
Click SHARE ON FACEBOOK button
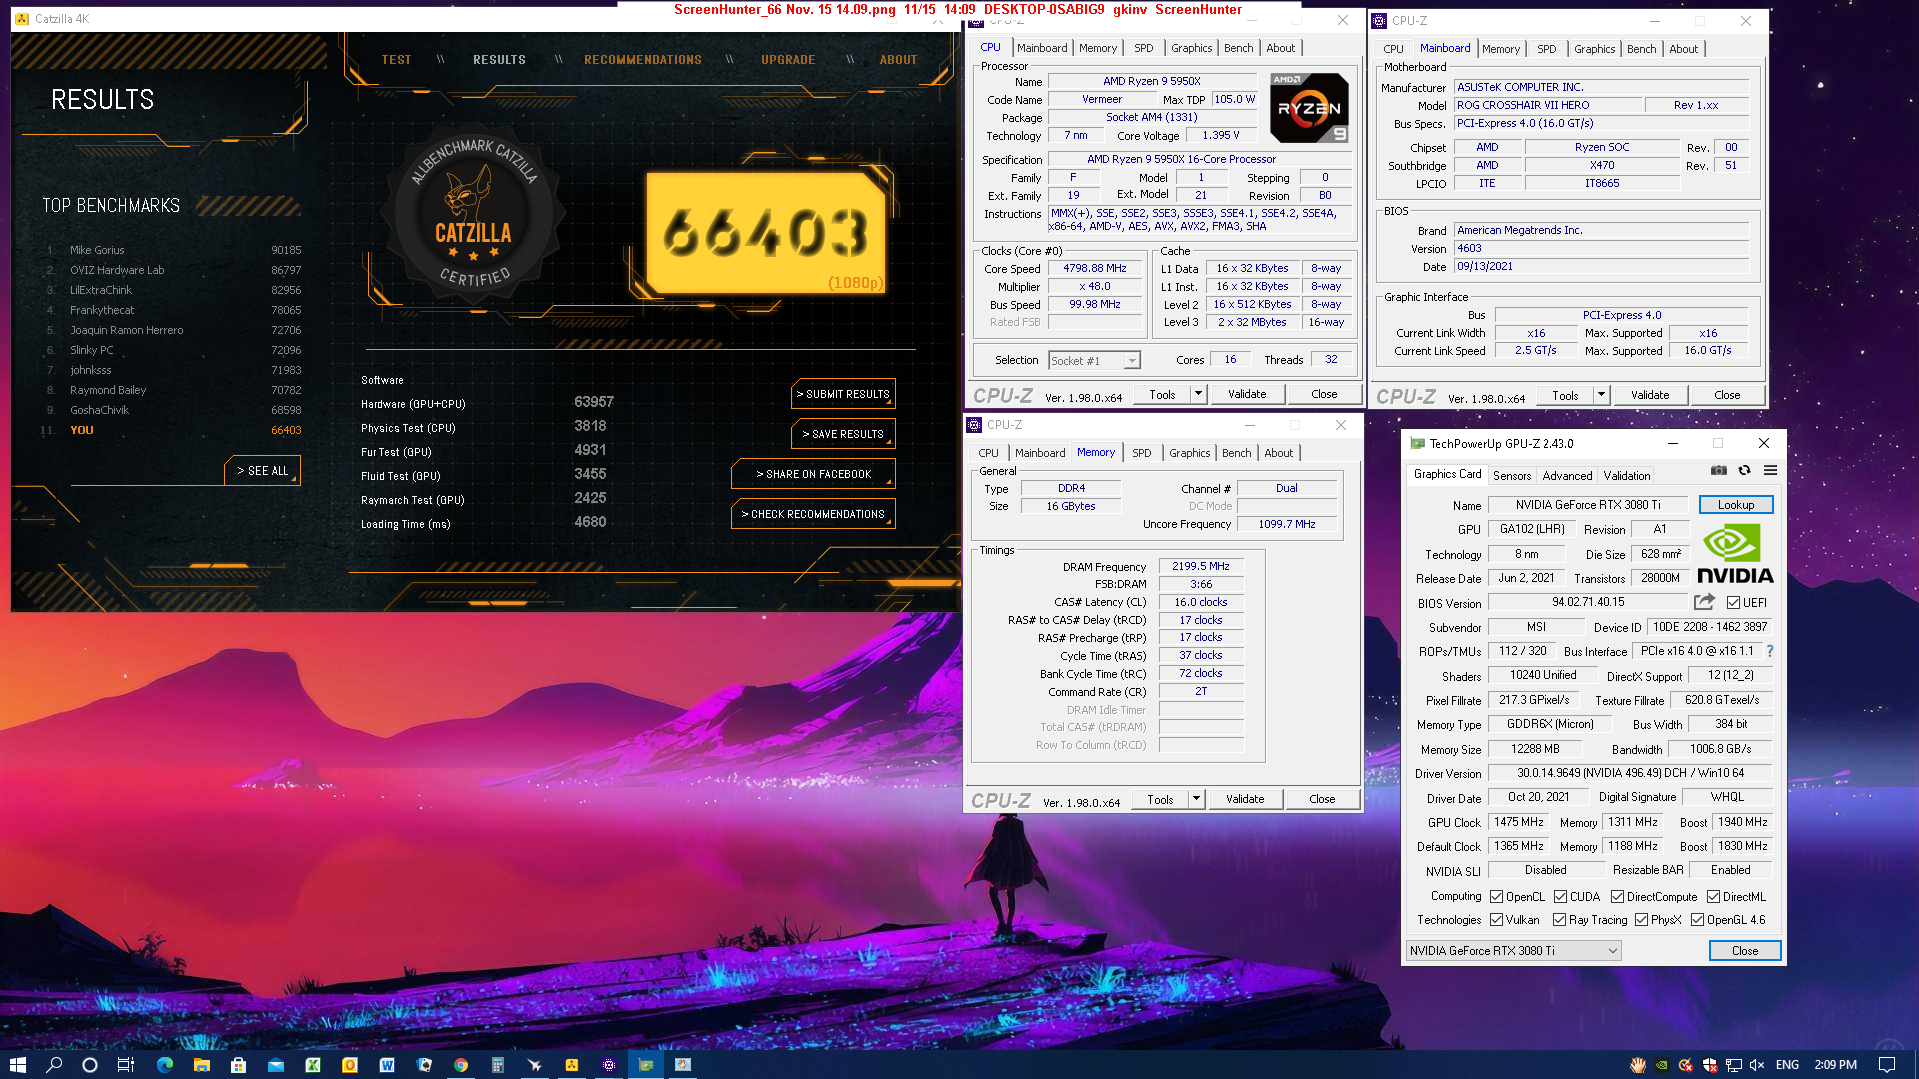813,474
